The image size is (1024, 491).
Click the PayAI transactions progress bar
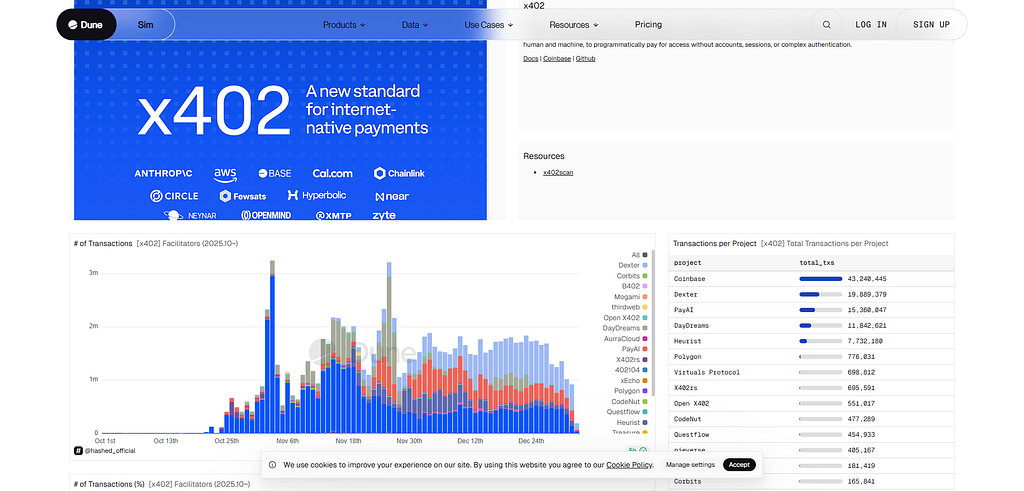(x=820, y=310)
